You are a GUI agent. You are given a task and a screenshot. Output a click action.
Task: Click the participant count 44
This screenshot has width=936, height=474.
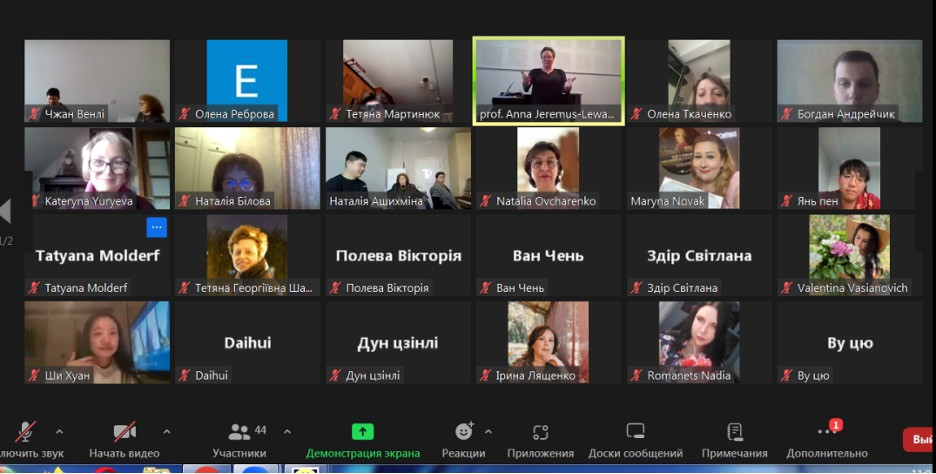pyautogui.click(x=260, y=430)
